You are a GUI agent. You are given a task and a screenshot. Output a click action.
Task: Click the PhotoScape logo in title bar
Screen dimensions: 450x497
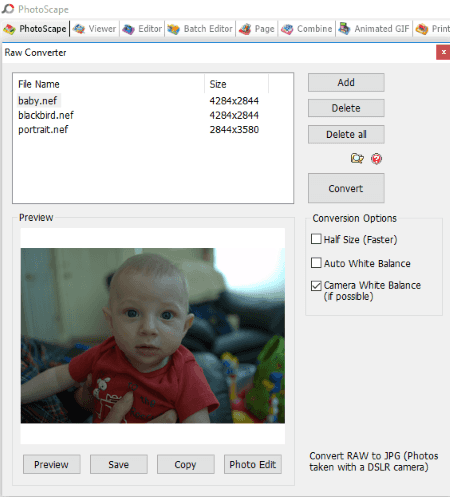[8, 9]
